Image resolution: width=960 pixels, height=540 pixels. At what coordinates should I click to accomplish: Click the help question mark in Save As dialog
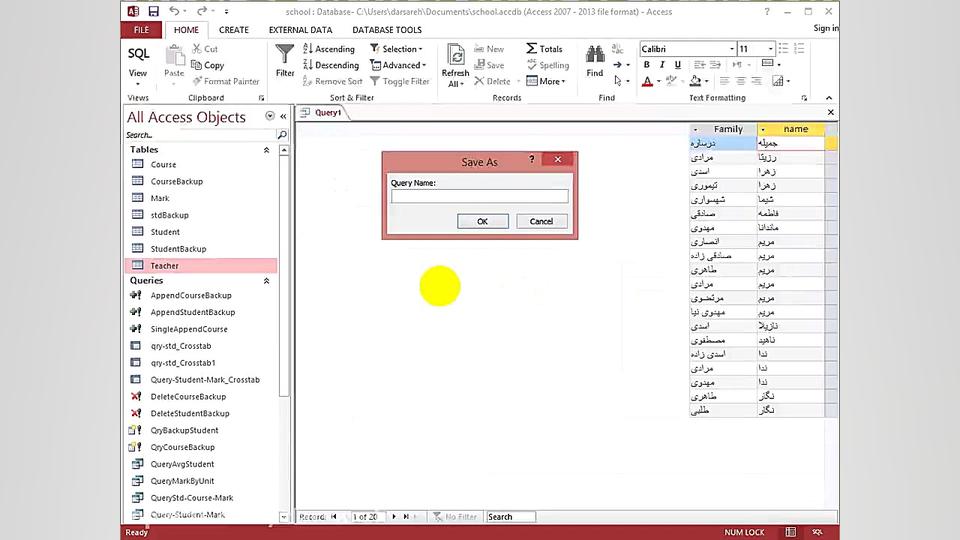tap(531, 159)
